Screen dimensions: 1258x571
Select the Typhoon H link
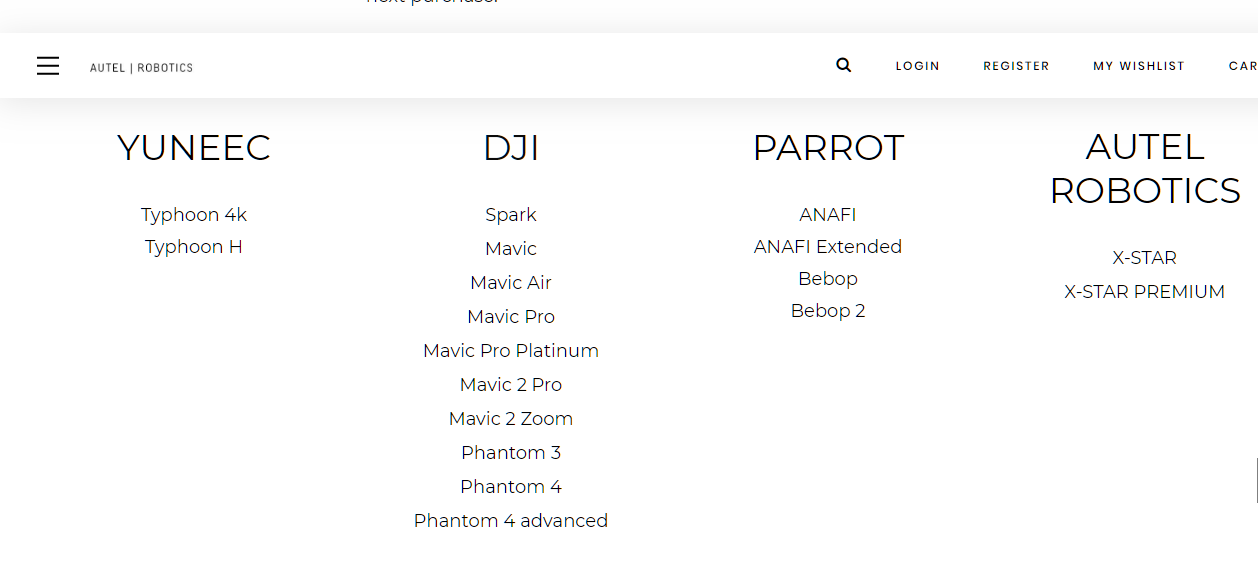(194, 247)
